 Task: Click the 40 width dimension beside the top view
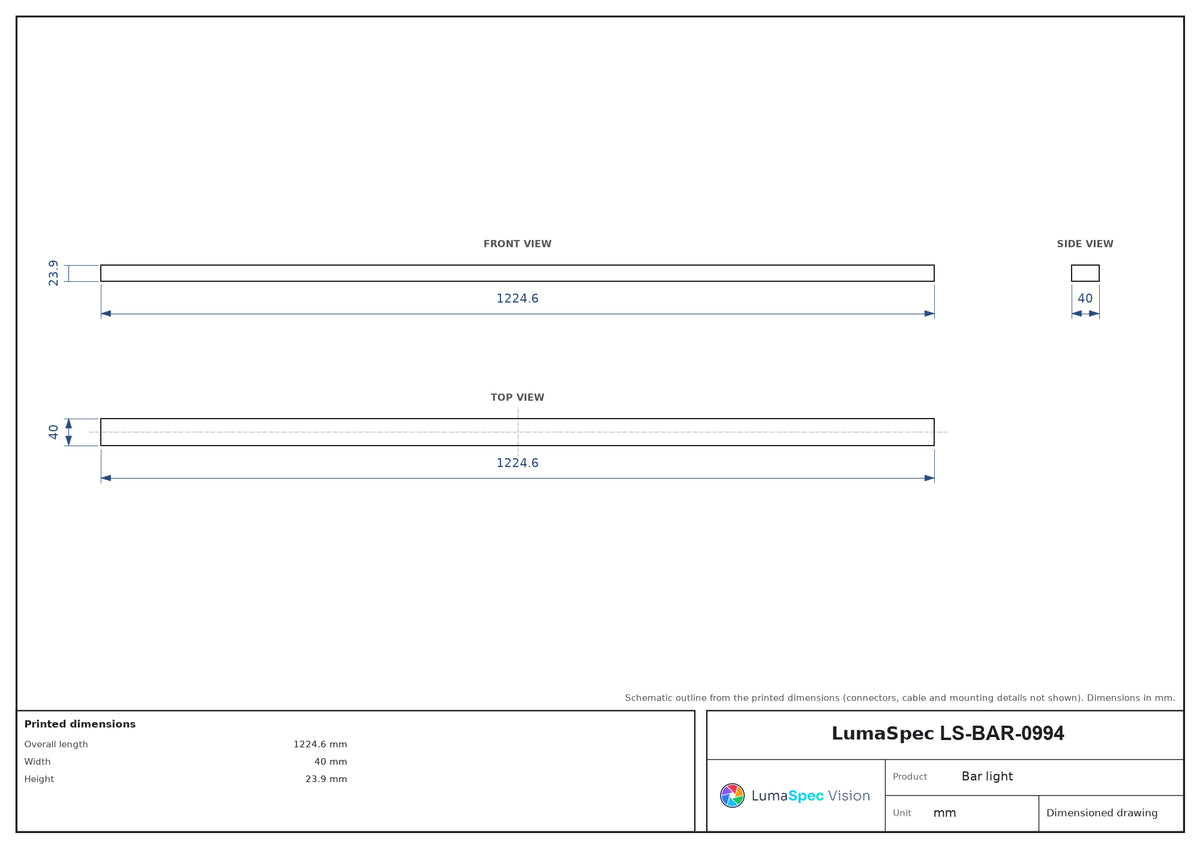(x=54, y=432)
